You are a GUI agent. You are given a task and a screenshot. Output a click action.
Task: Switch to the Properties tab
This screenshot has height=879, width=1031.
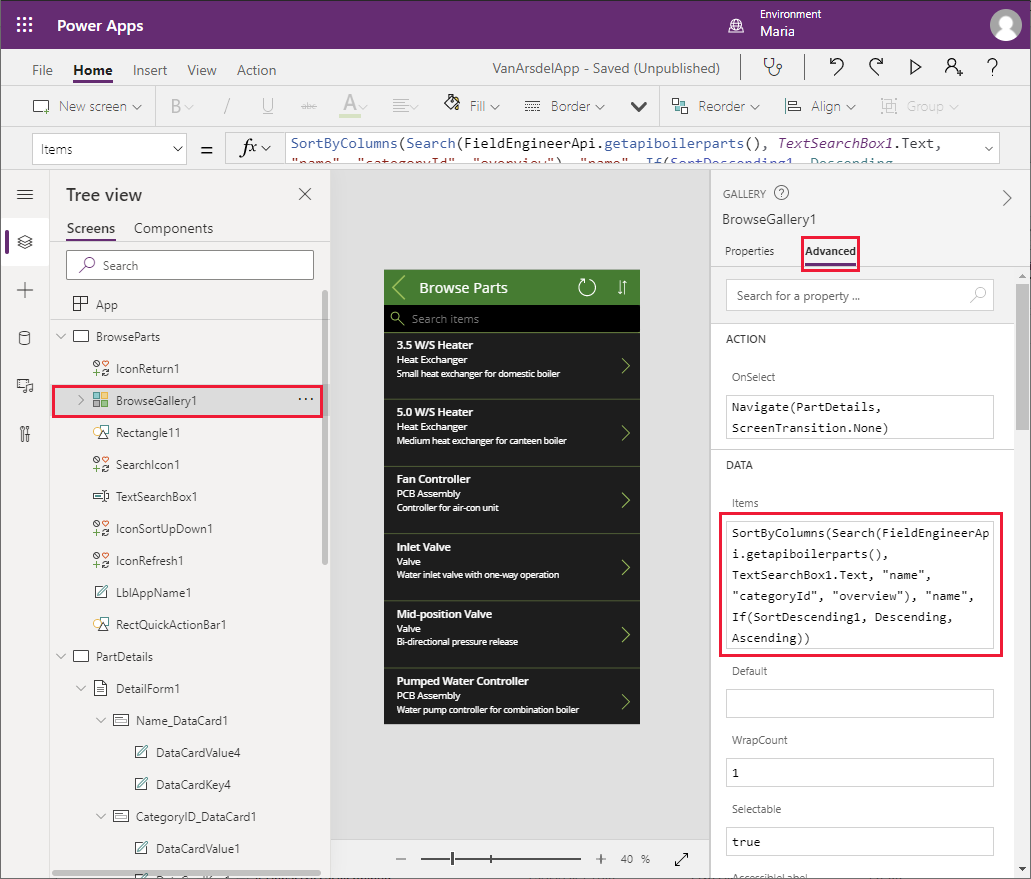tap(749, 251)
